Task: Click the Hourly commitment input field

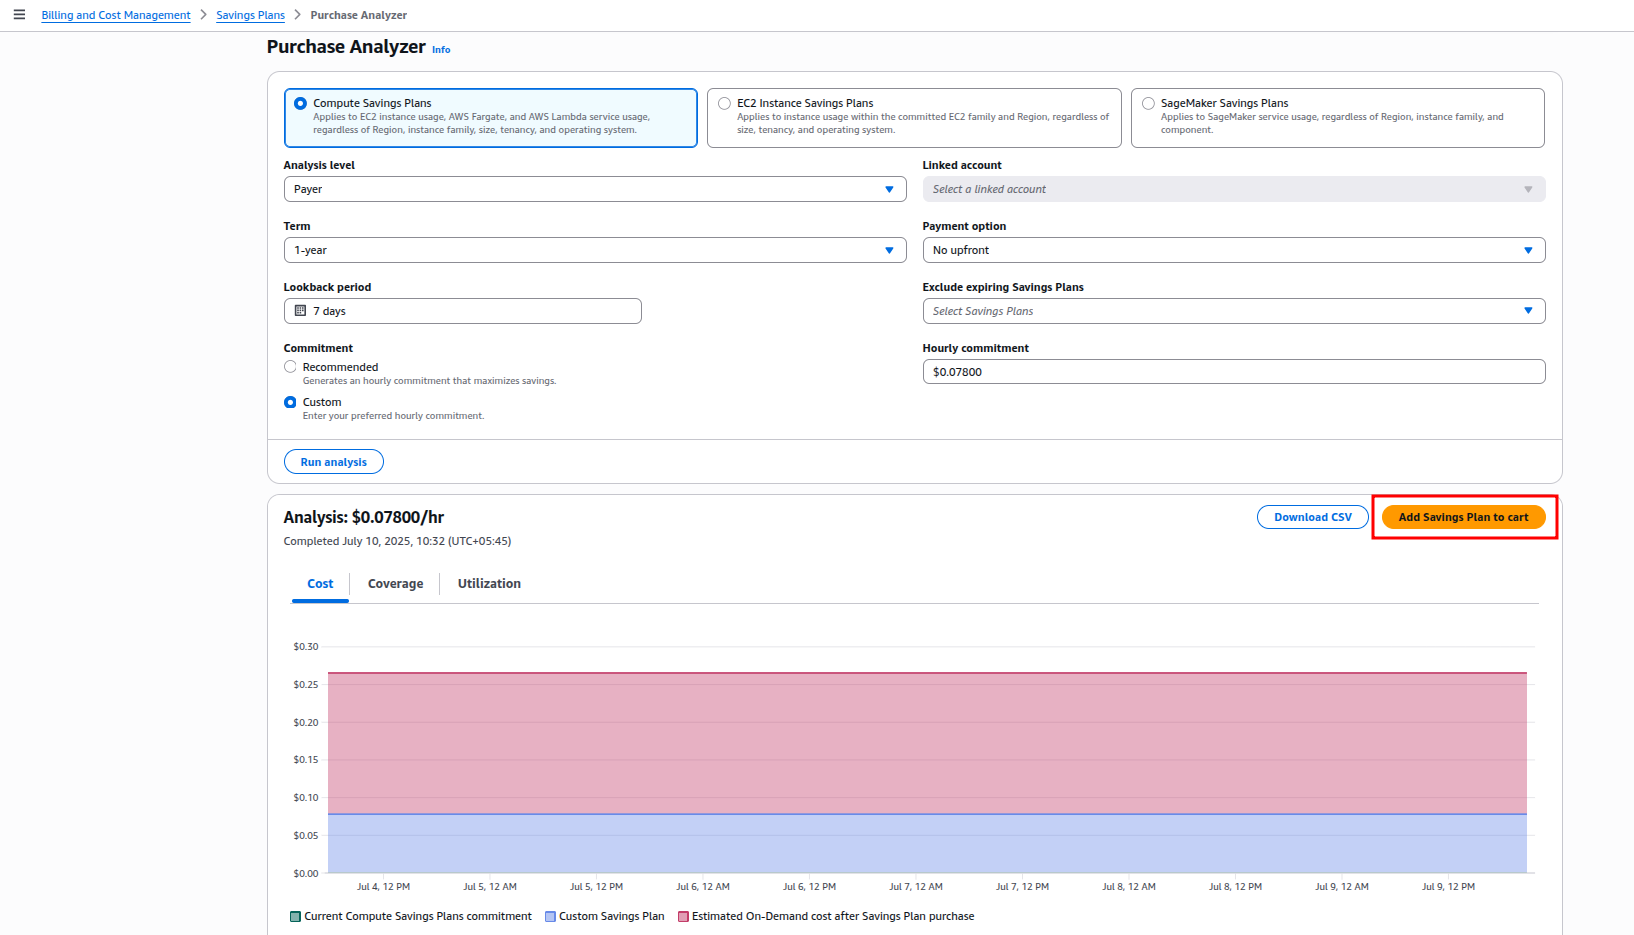Action: (x=1233, y=372)
